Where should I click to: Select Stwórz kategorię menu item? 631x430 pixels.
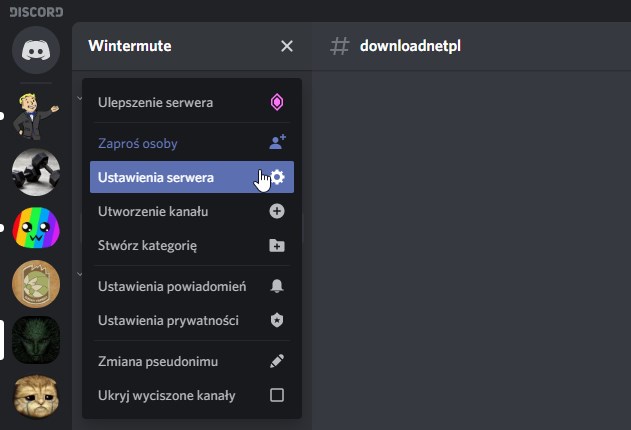(x=192, y=245)
